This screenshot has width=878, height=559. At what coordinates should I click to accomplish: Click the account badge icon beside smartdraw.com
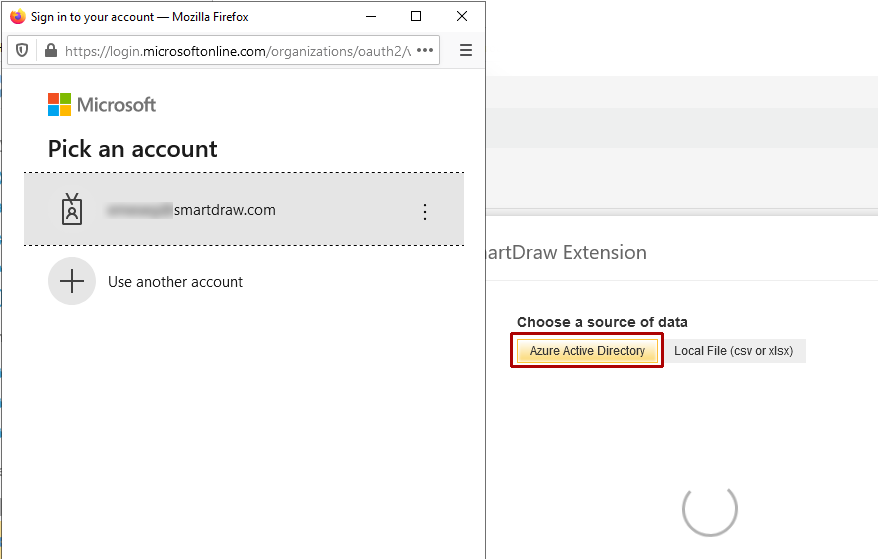(72, 210)
